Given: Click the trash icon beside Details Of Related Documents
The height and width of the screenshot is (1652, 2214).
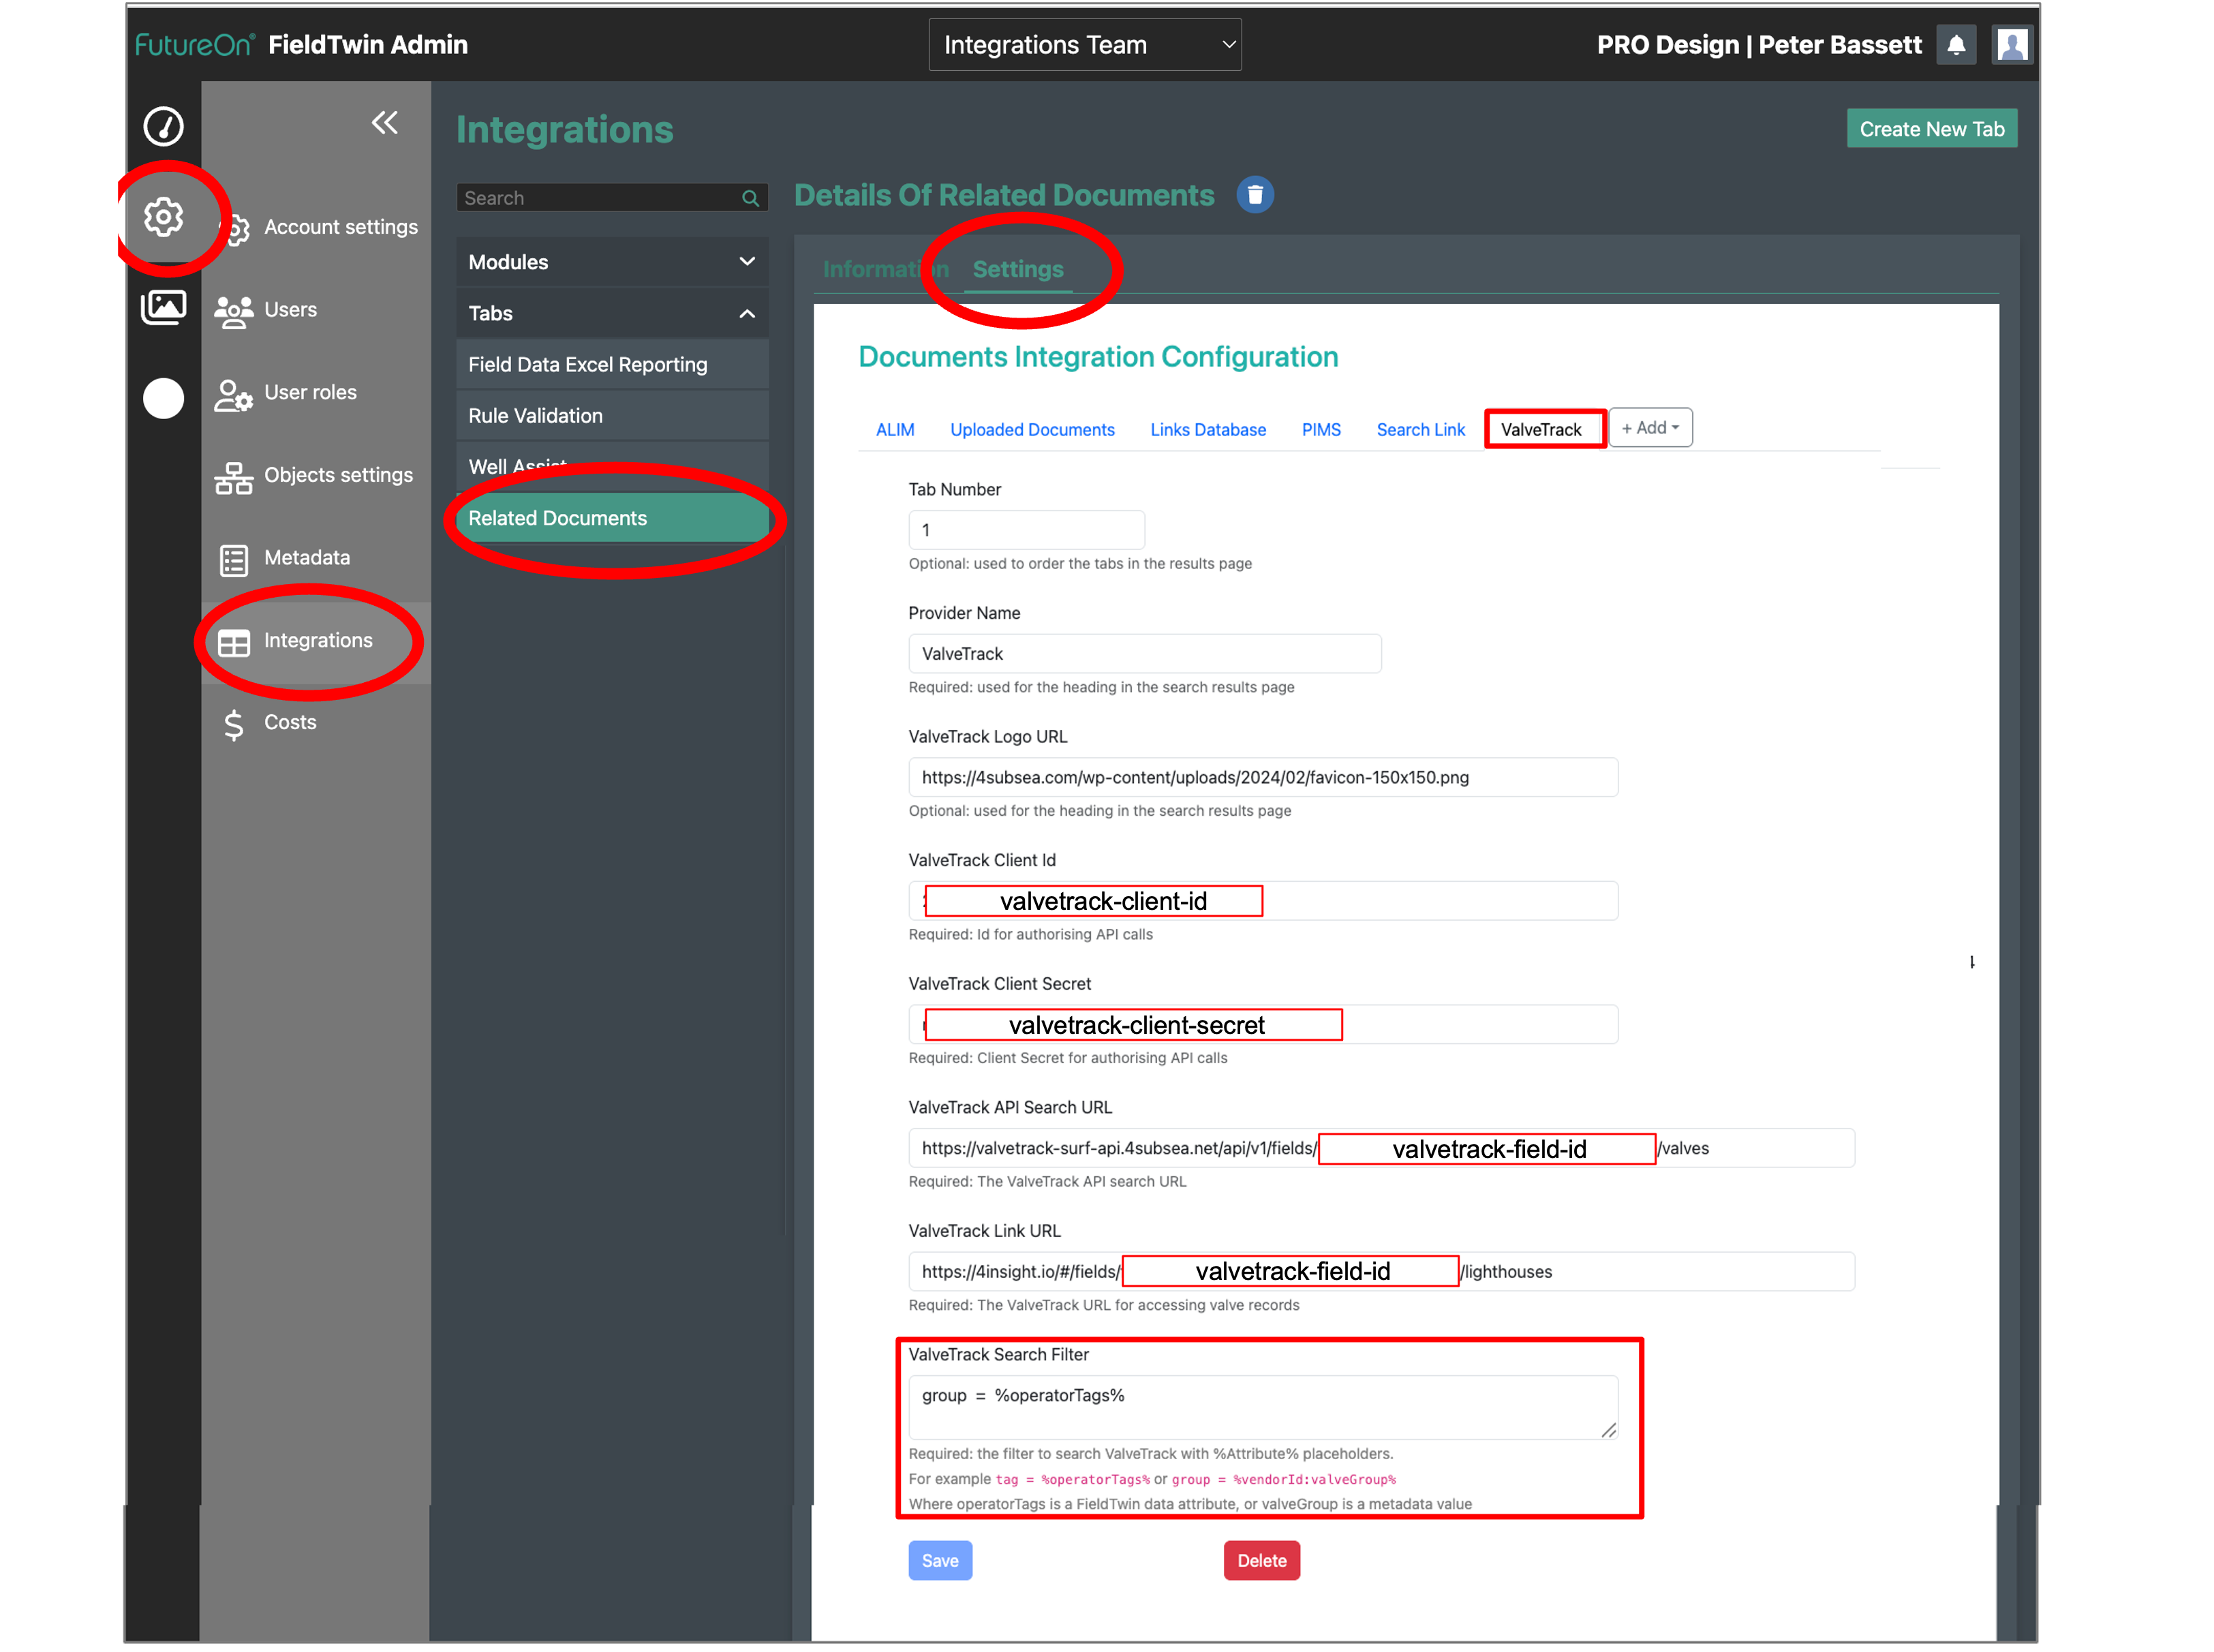Looking at the screenshot, I should (x=1254, y=195).
